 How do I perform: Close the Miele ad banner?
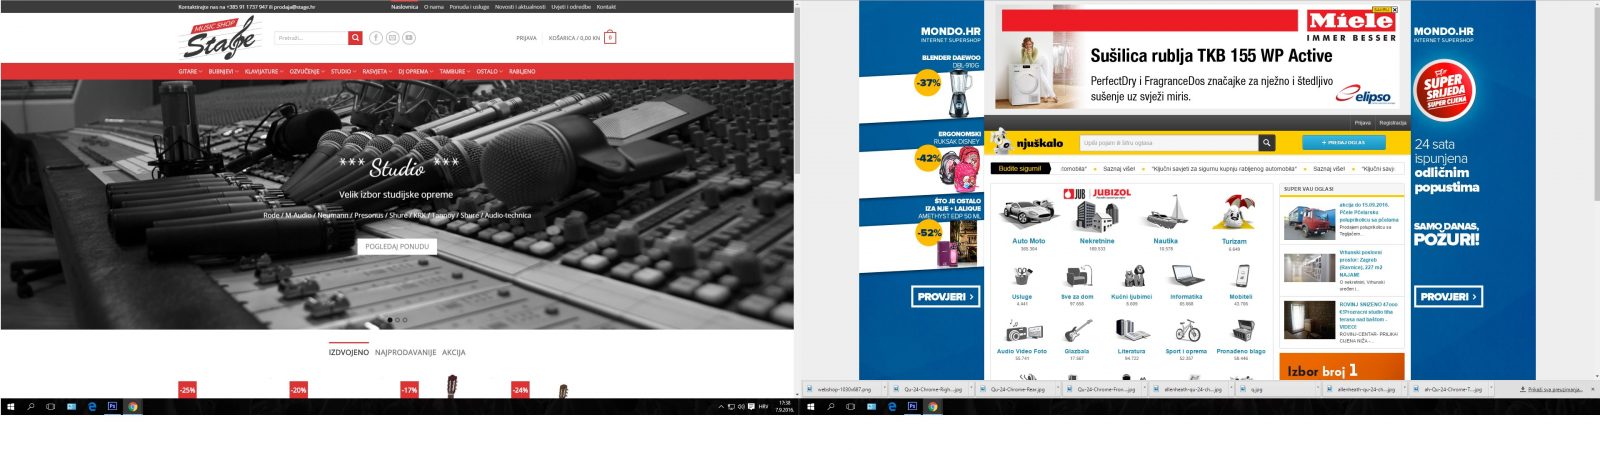pyautogui.click(x=1395, y=8)
